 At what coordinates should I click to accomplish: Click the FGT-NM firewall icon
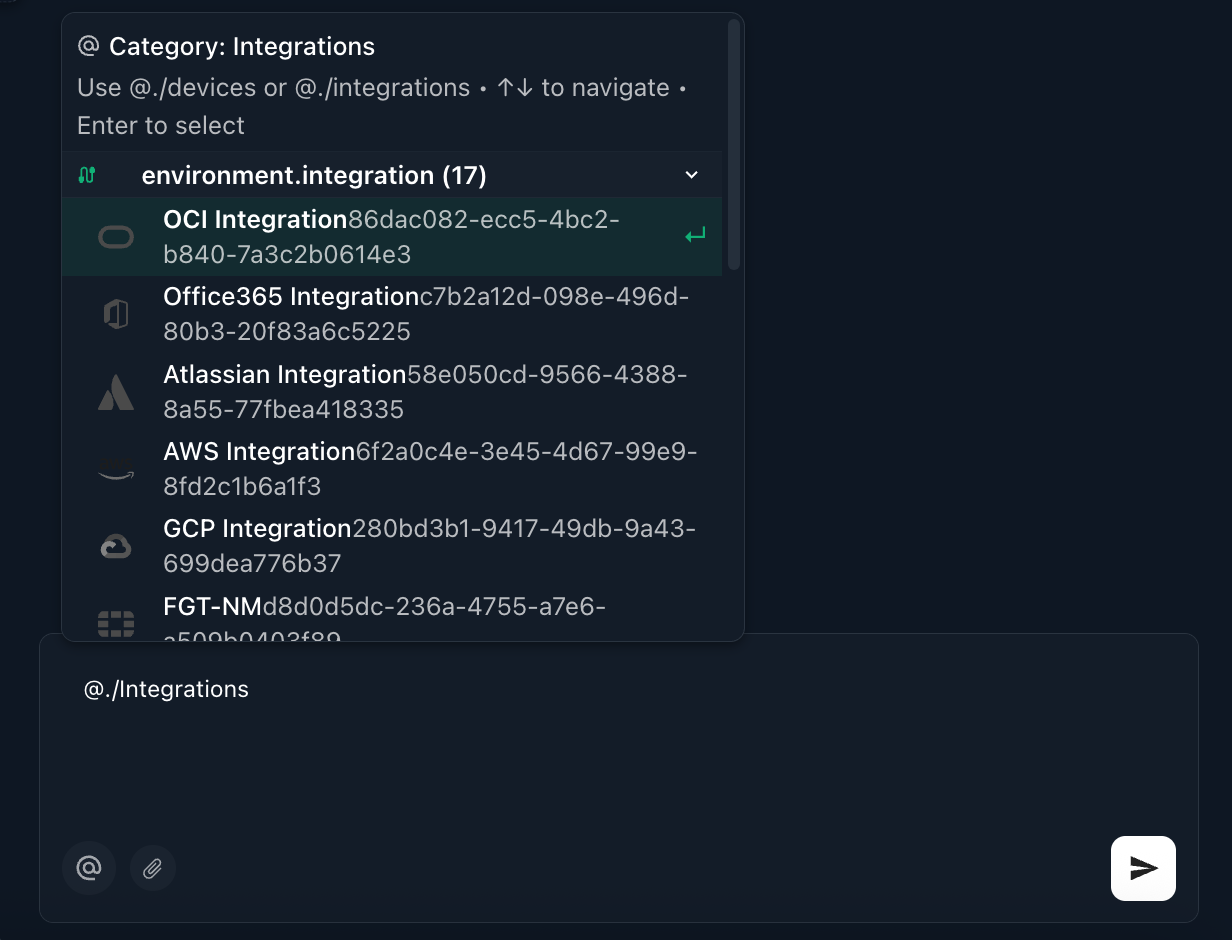point(116,623)
